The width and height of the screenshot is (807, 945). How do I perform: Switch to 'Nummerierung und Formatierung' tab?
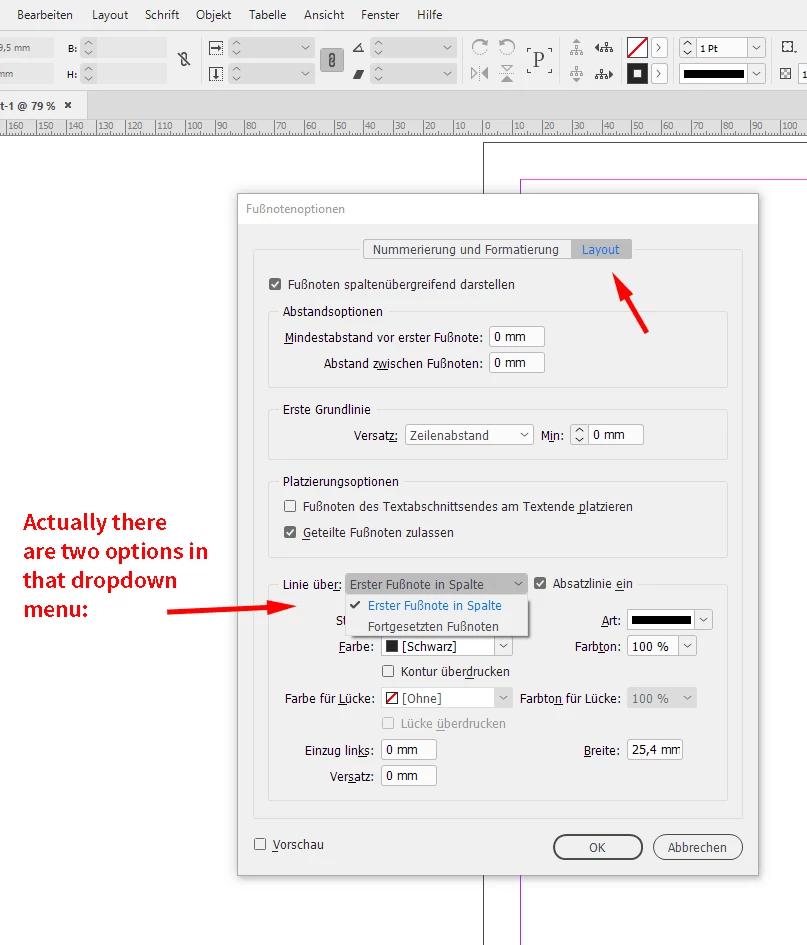tap(465, 250)
